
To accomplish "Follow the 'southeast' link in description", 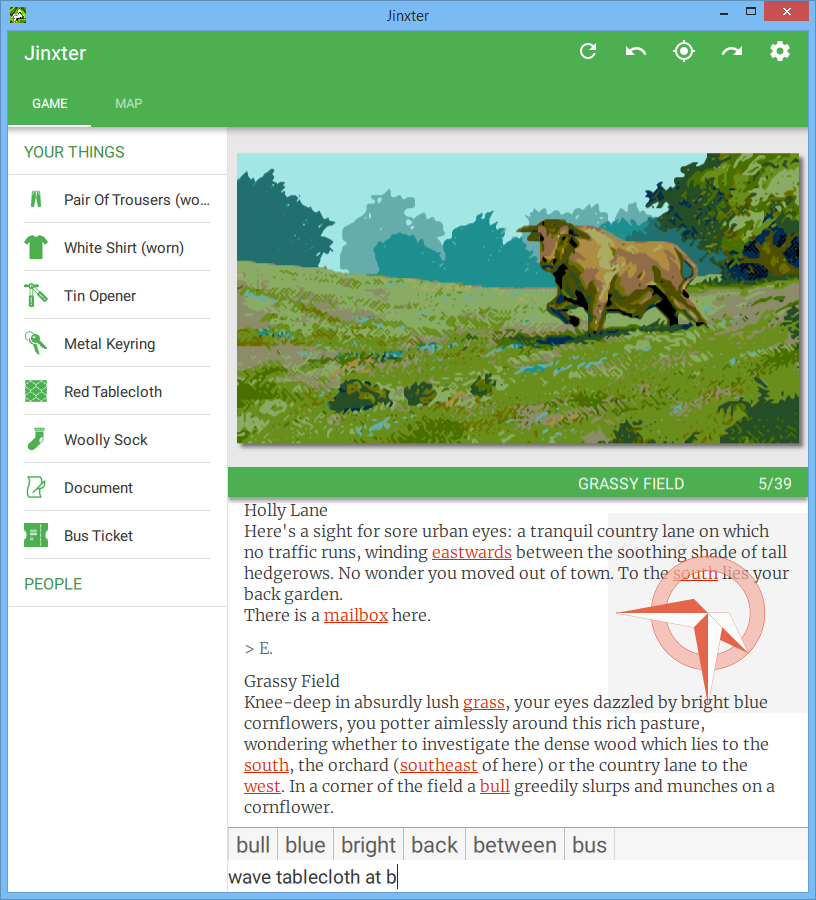I will point(438,766).
